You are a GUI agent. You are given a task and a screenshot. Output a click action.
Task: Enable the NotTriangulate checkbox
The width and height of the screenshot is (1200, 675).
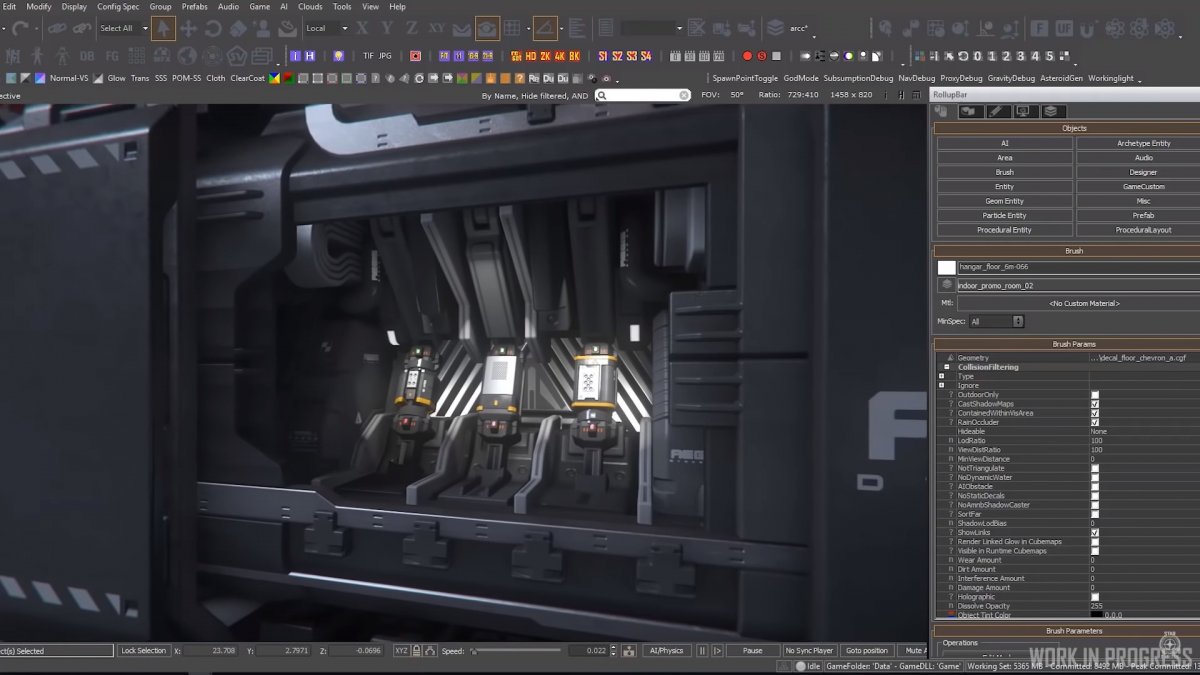click(1095, 468)
